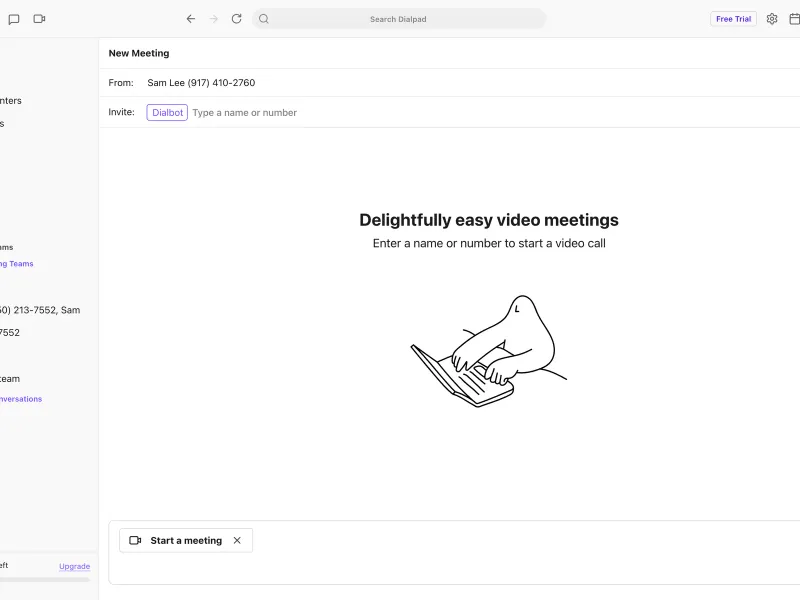Image resolution: width=800 pixels, height=600 pixels.
Task: Focus the Search Dialpad field
Action: click(x=399, y=19)
